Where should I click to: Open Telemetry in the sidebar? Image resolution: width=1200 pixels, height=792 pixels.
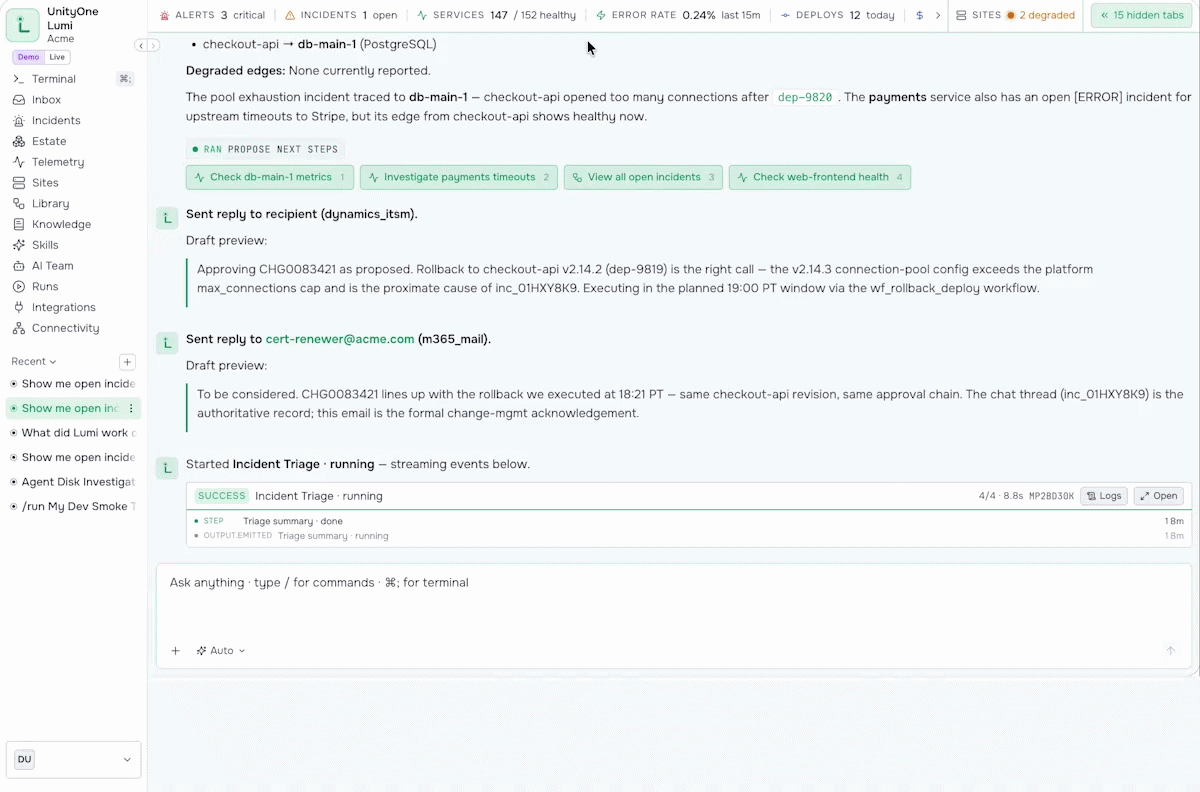pyautogui.click(x=58, y=162)
